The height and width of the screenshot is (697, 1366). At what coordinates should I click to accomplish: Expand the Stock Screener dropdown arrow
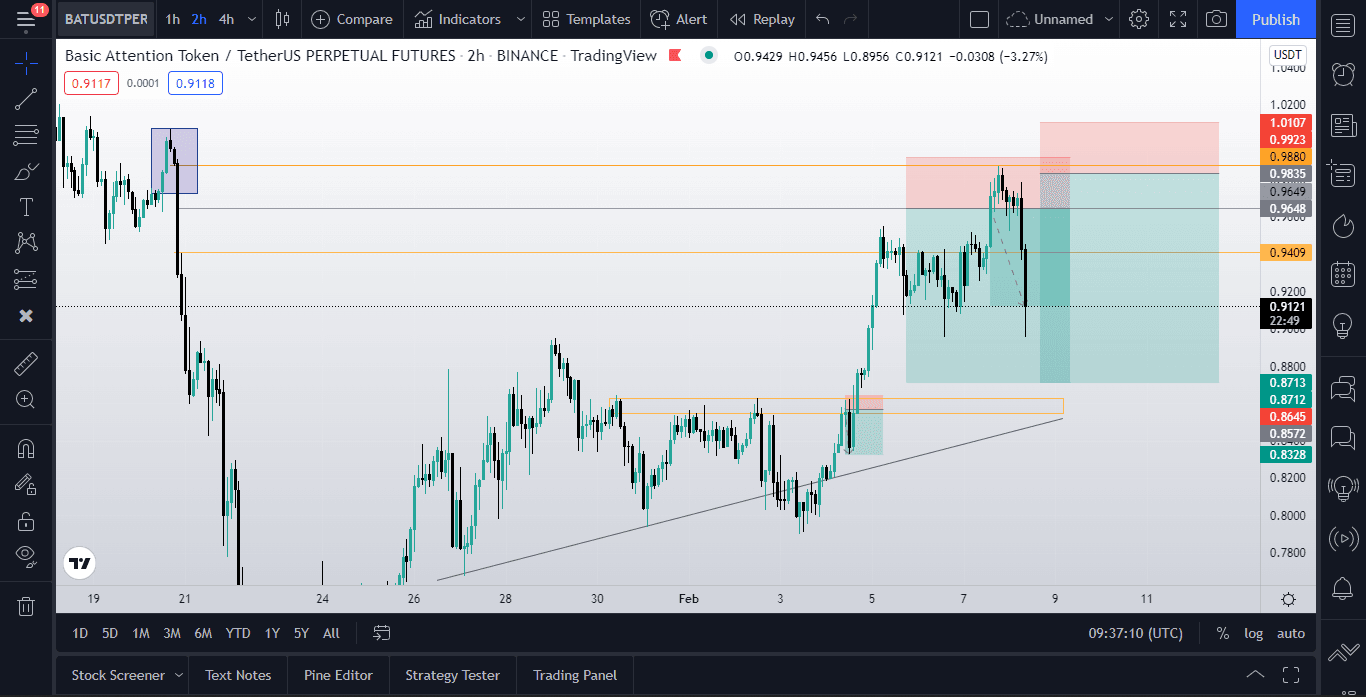[179, 675]
